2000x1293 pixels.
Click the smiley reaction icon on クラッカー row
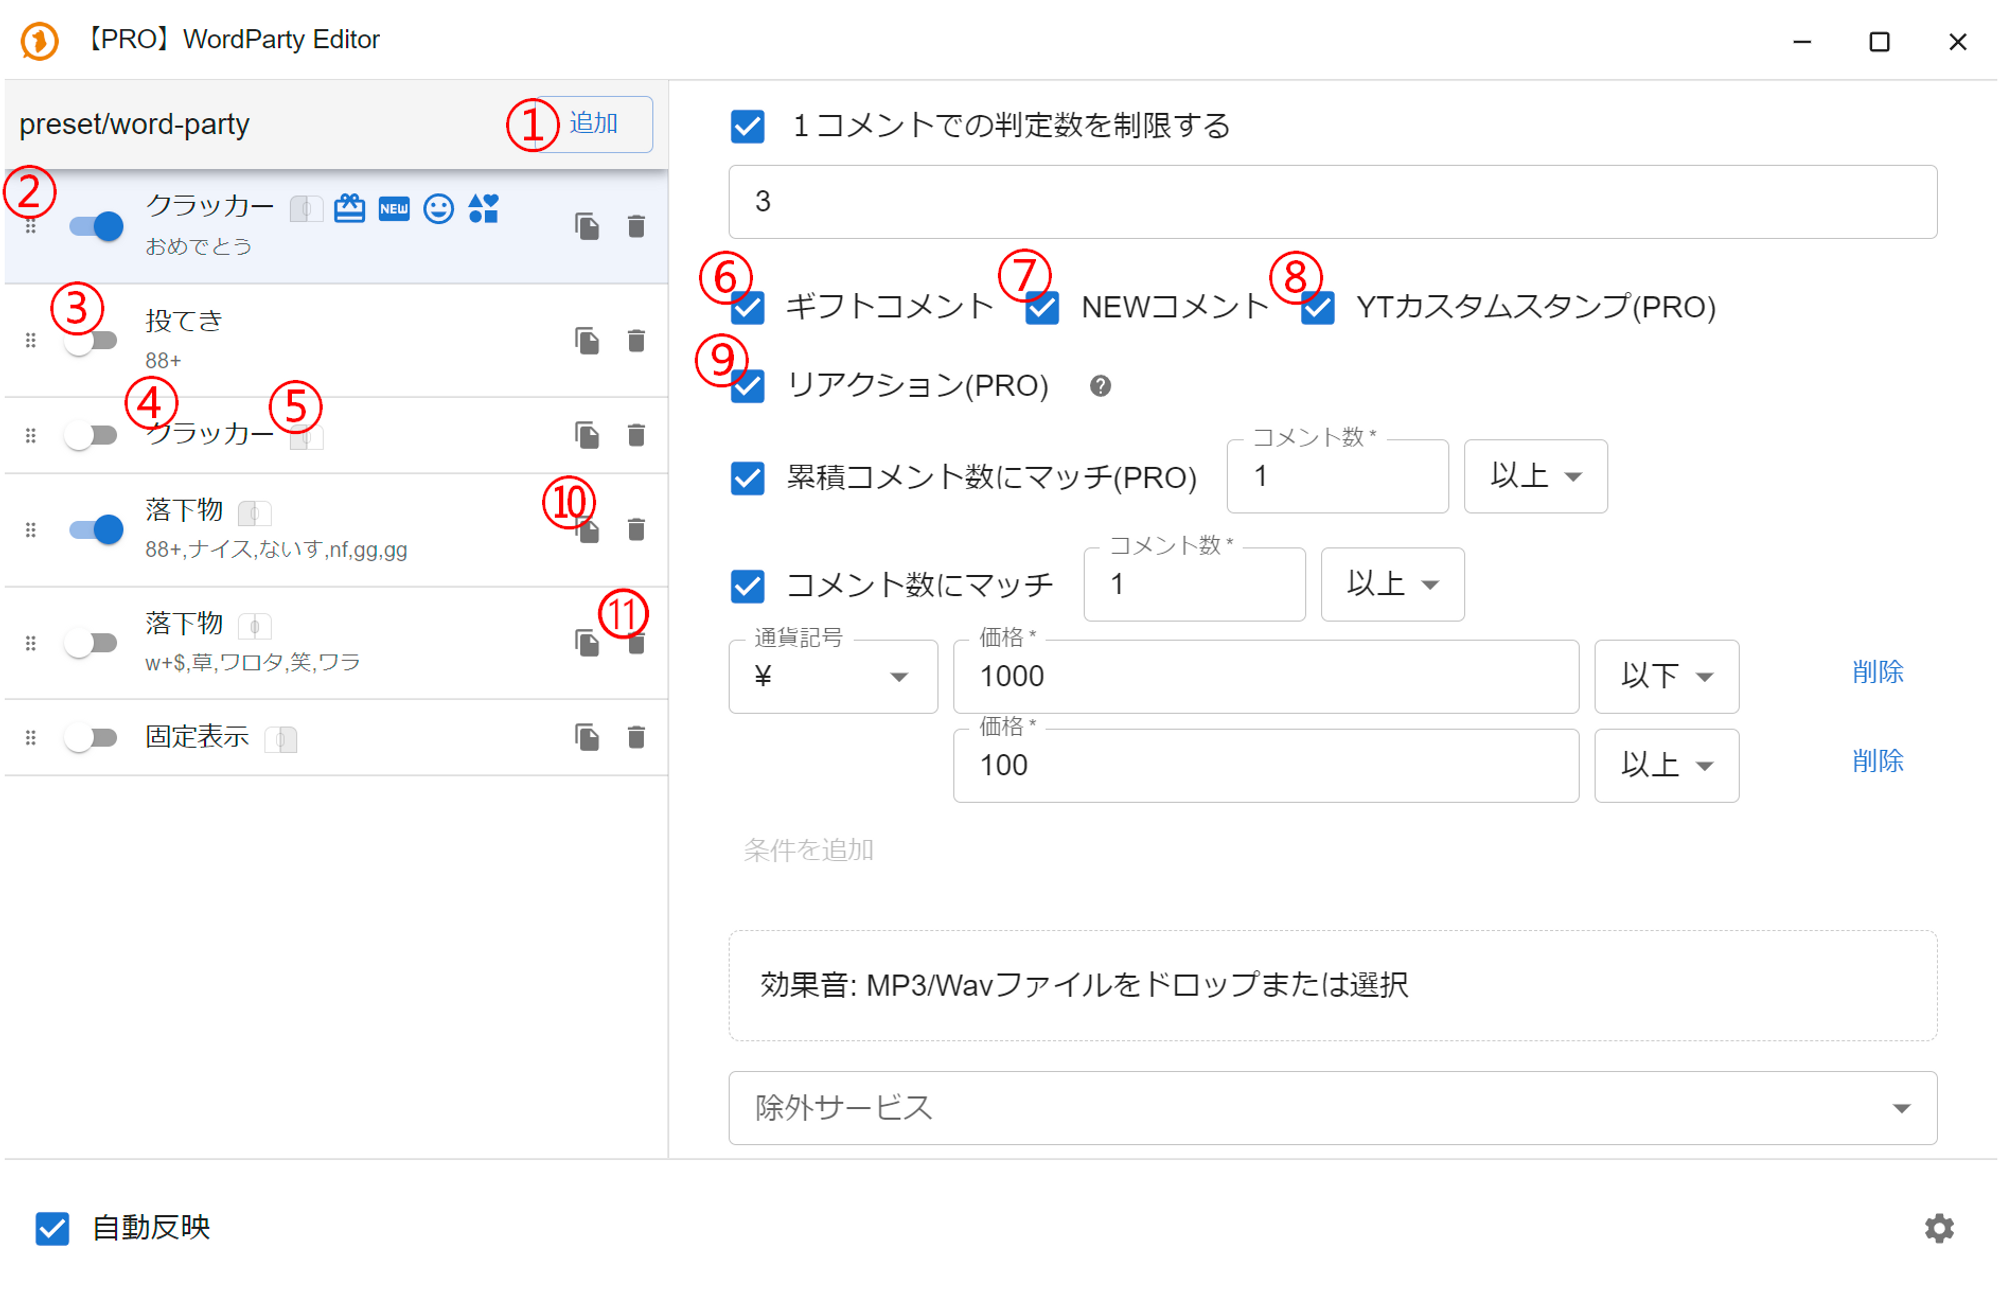[438, 208]
